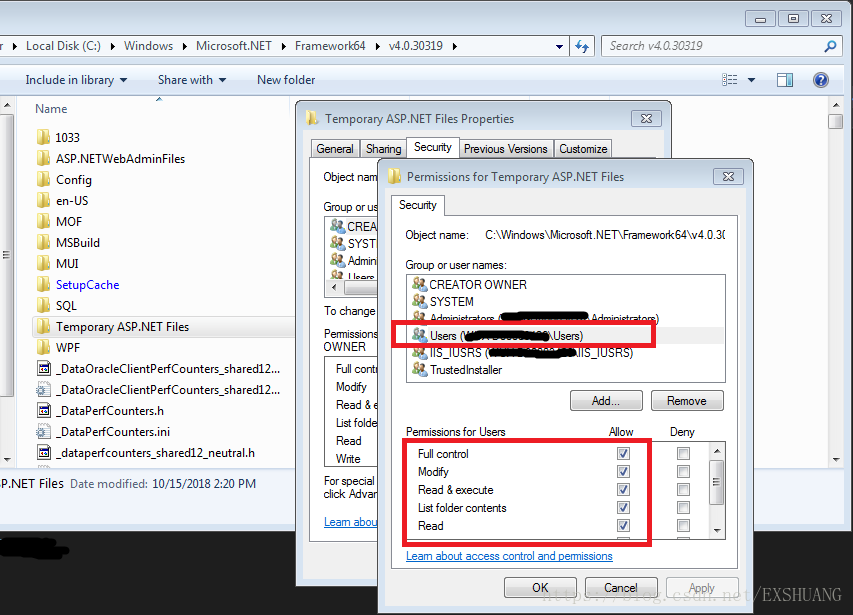Click permissions list scroll up arrow
Image resolution: width=853 pixels, height=615 pixels.
click(x=717, y=451)
